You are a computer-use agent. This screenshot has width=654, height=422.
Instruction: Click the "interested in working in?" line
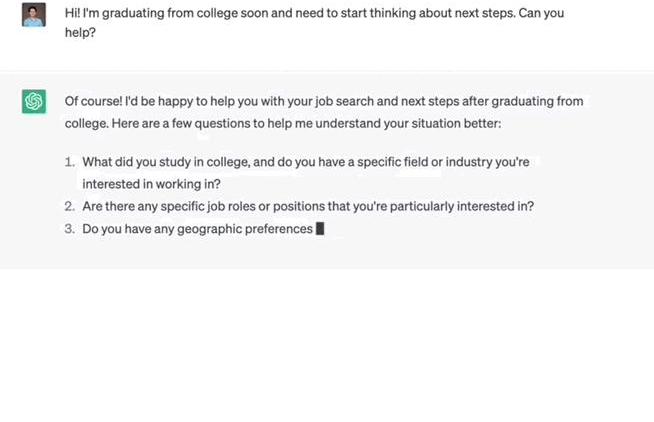point(151,184)
